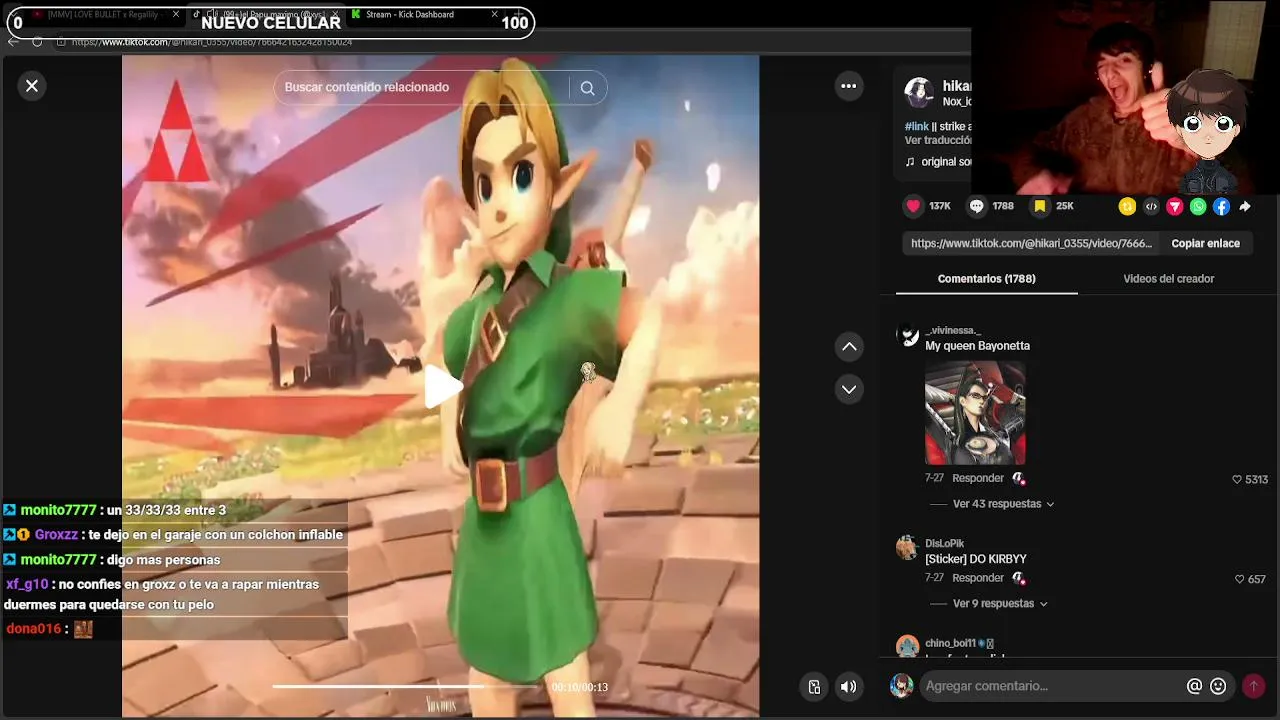
Task: Reply to the DO KIRBYY comment
Action: pyautogui.click(x=978, y=579)
